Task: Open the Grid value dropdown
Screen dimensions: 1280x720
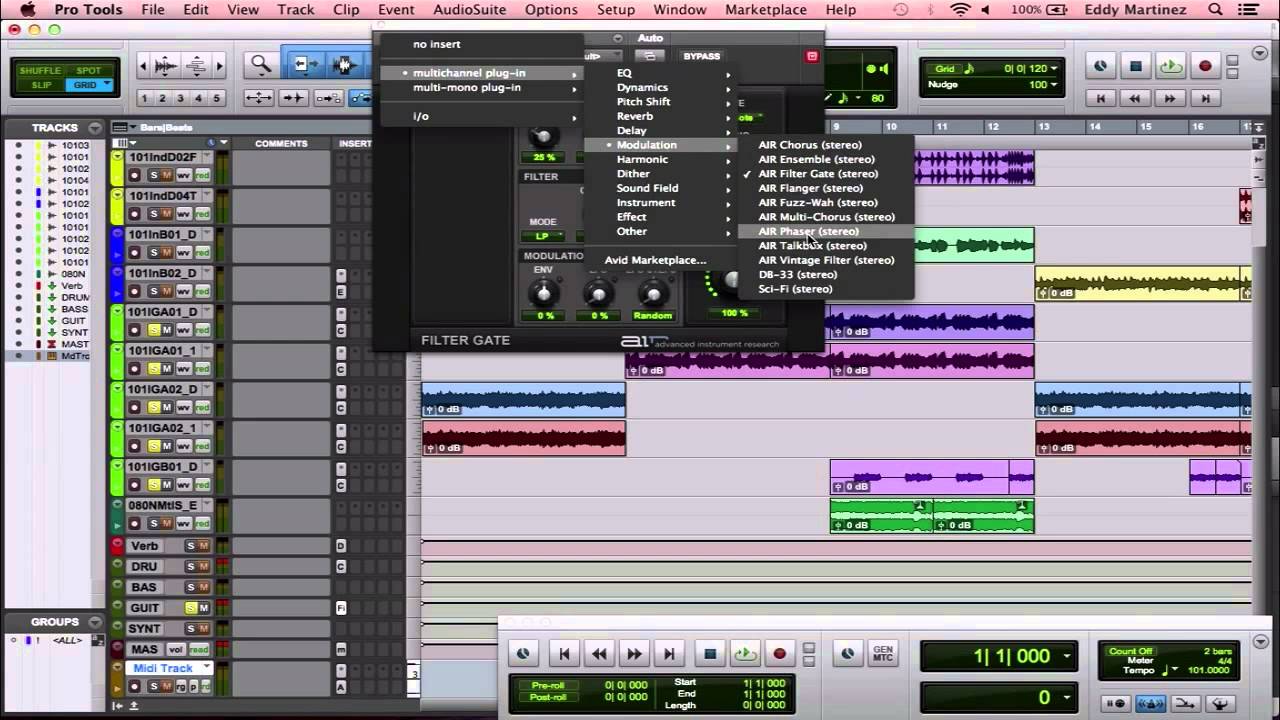Action: click(1055, 69)
